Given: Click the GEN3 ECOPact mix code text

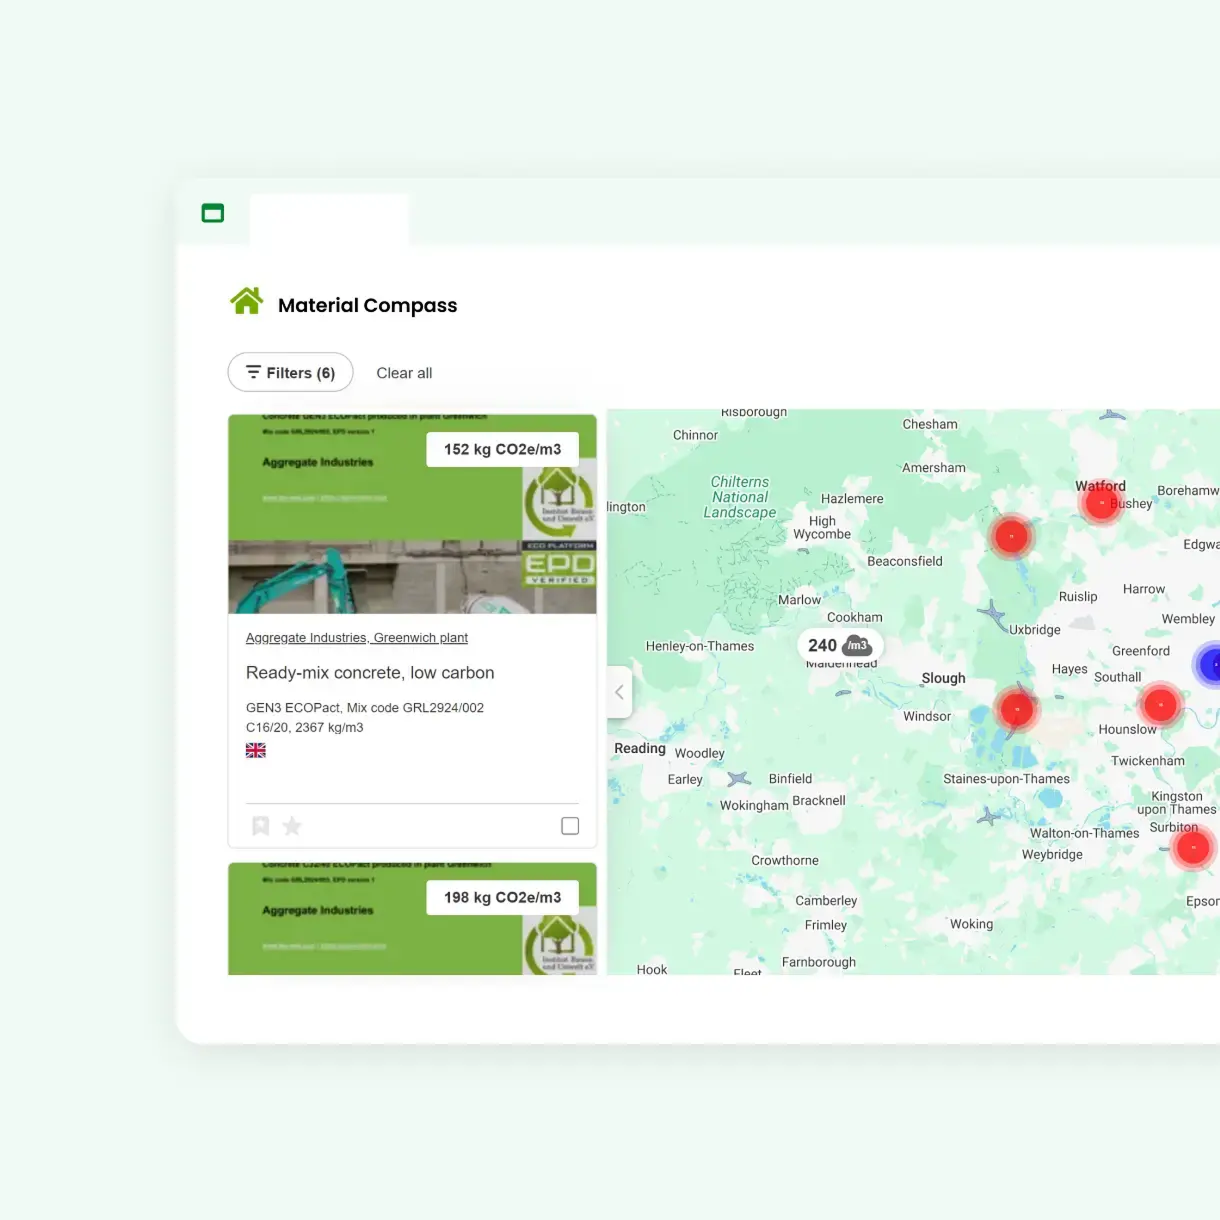Looking at the screenshot, I should 365,708.
